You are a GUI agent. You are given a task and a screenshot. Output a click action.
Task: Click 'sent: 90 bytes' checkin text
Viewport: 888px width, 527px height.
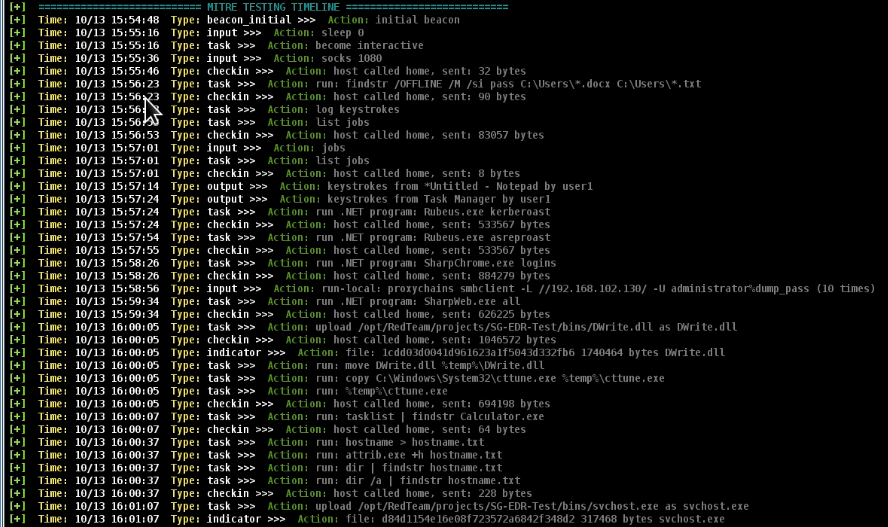tap(484, 97)
